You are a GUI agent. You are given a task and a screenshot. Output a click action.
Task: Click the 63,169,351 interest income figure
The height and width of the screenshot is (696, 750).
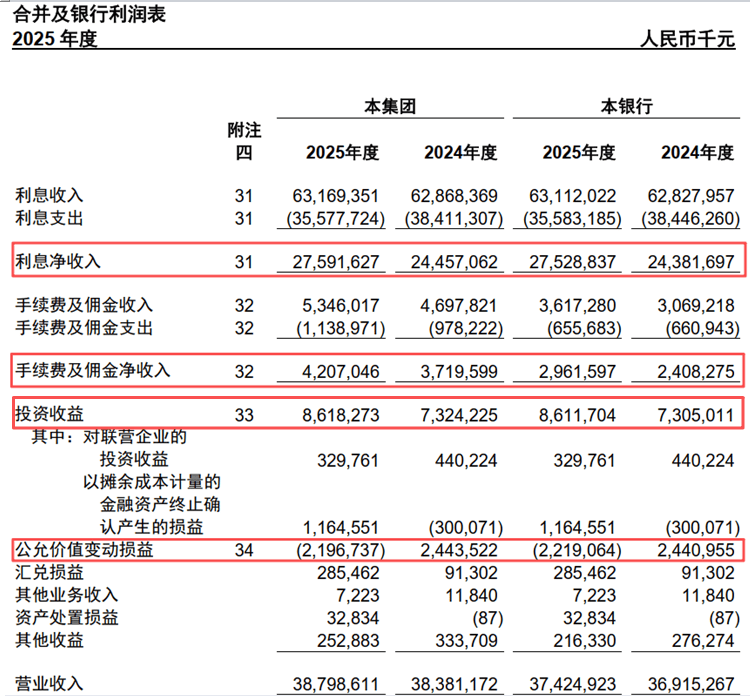335,196
